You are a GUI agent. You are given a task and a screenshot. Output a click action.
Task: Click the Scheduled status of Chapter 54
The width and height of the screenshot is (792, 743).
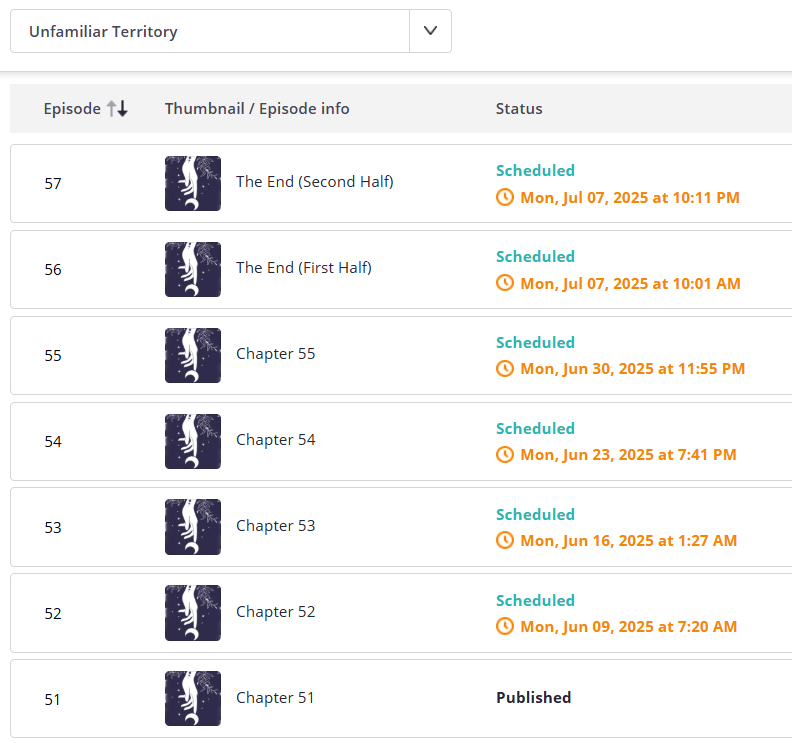(x=535, y=429)
